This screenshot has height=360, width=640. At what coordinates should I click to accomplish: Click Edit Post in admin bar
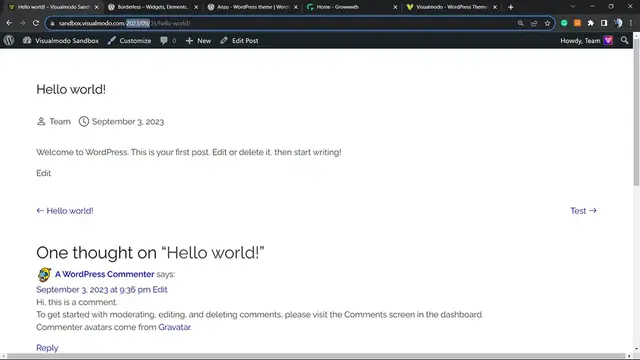coord(239,40)
